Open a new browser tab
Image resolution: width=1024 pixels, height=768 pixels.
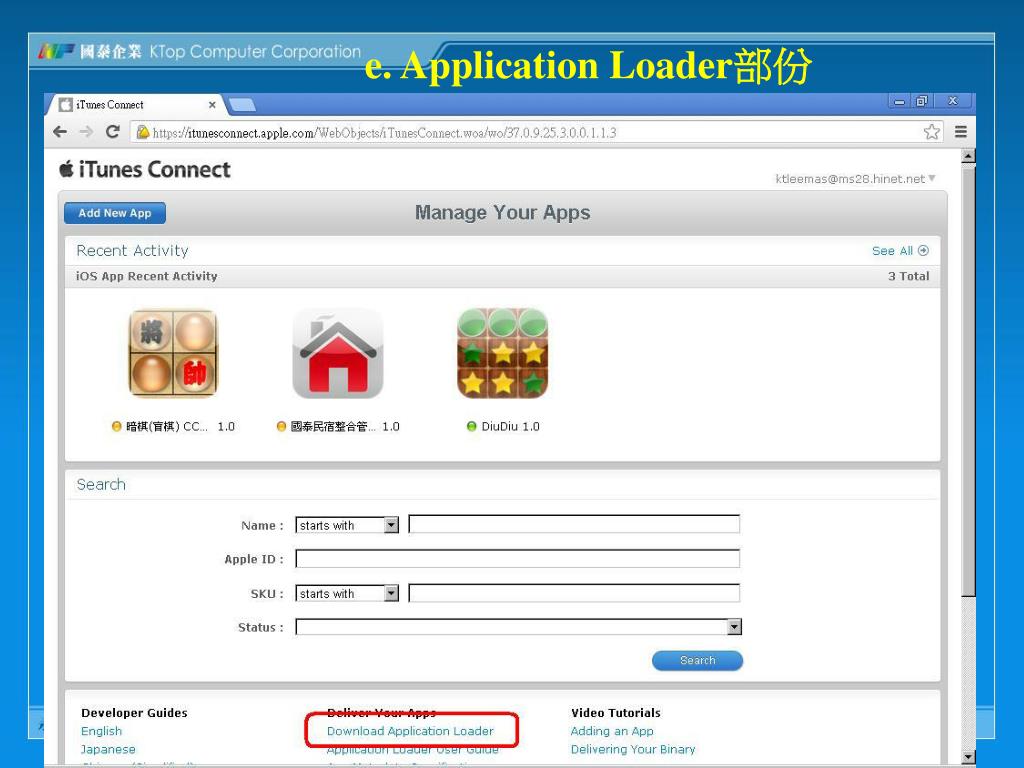pos(242,104)
